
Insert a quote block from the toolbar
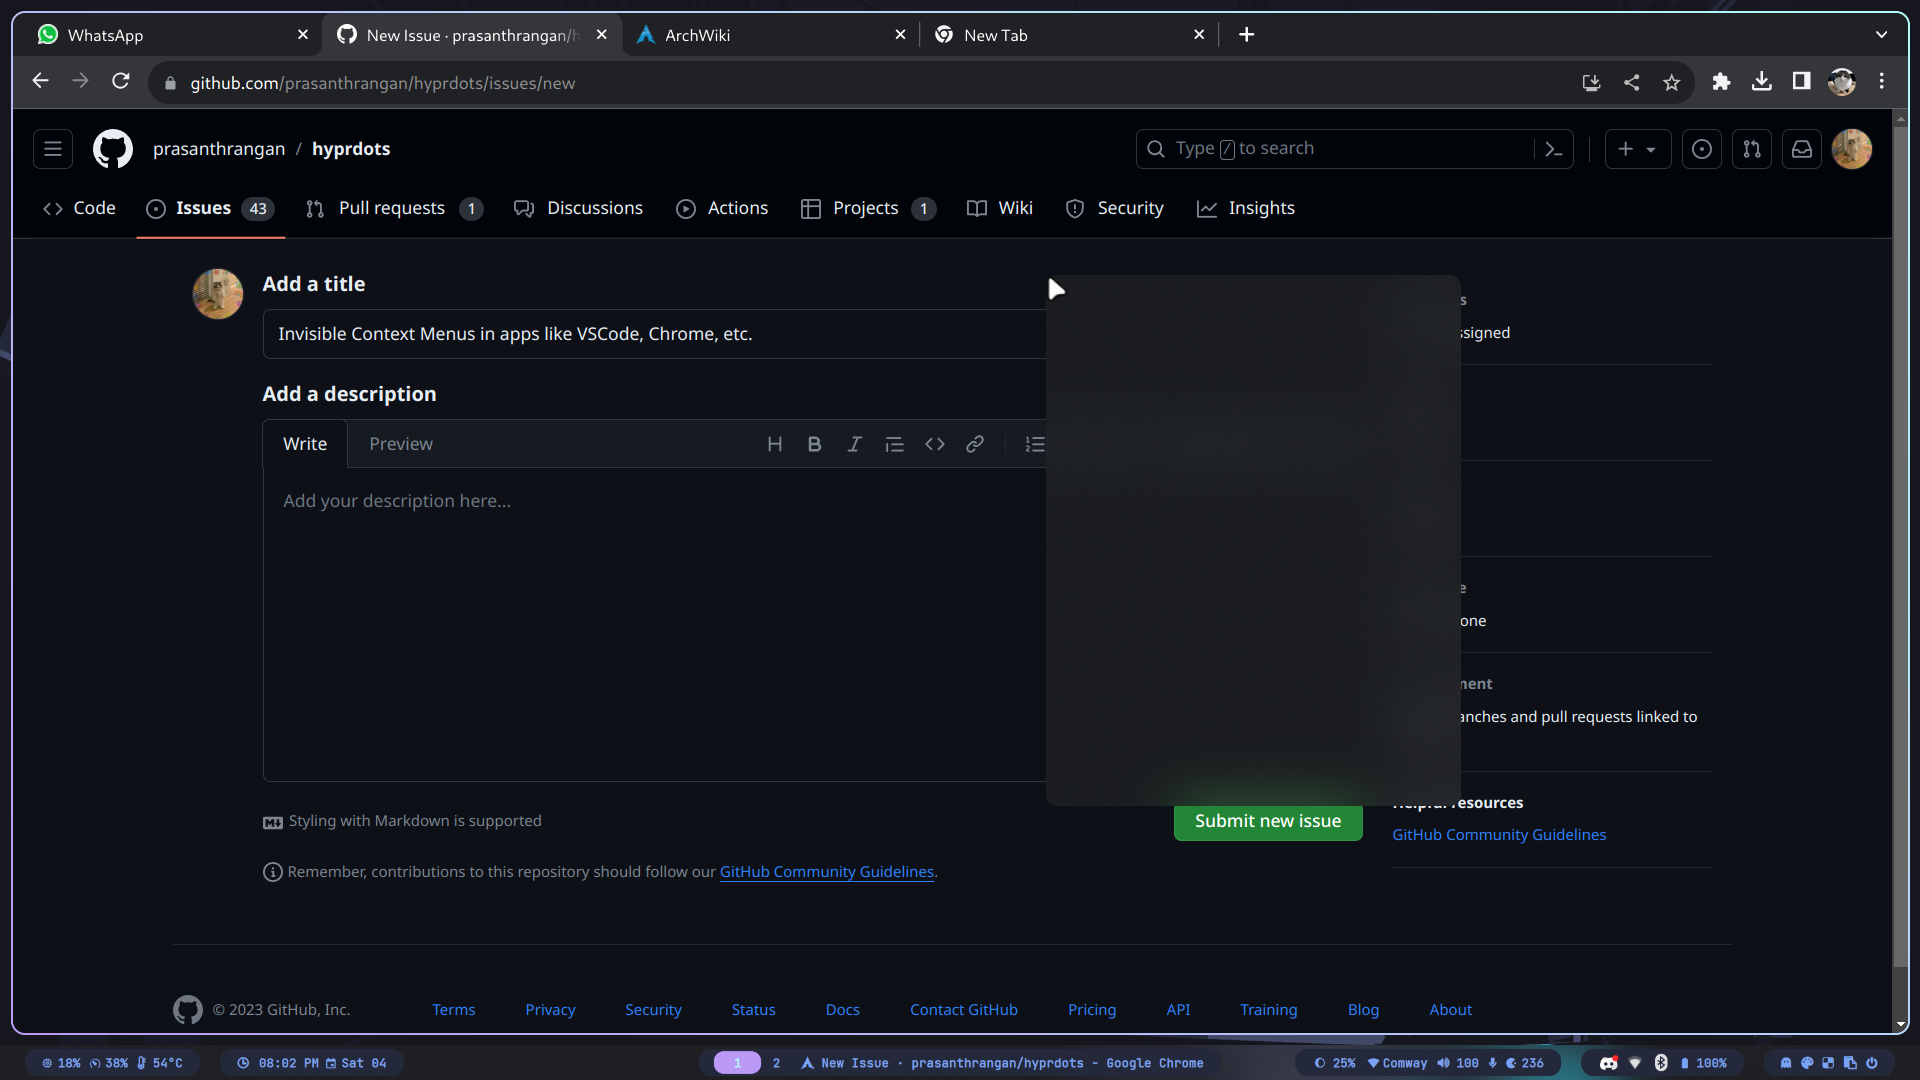pyautogui.click(x=895, y=444)
